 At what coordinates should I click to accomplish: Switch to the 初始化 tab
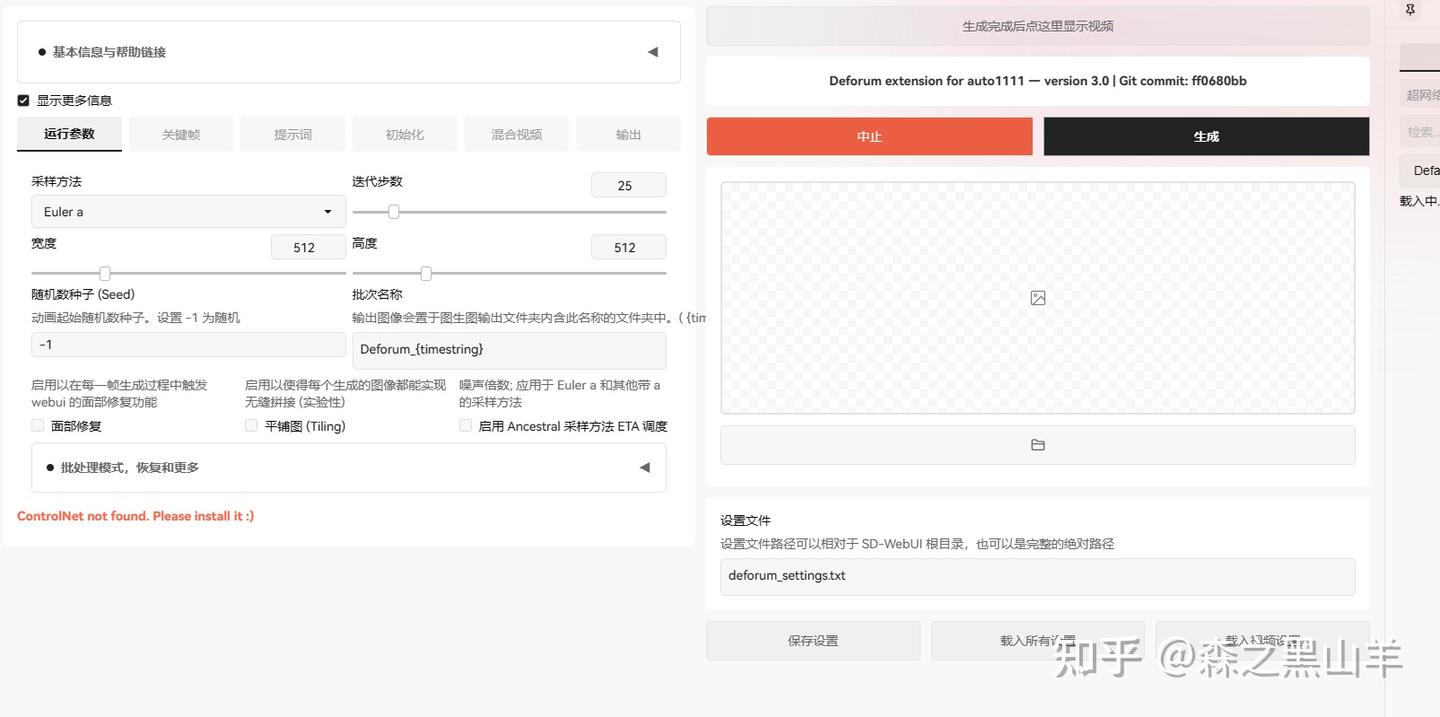(x=405, y=134)
